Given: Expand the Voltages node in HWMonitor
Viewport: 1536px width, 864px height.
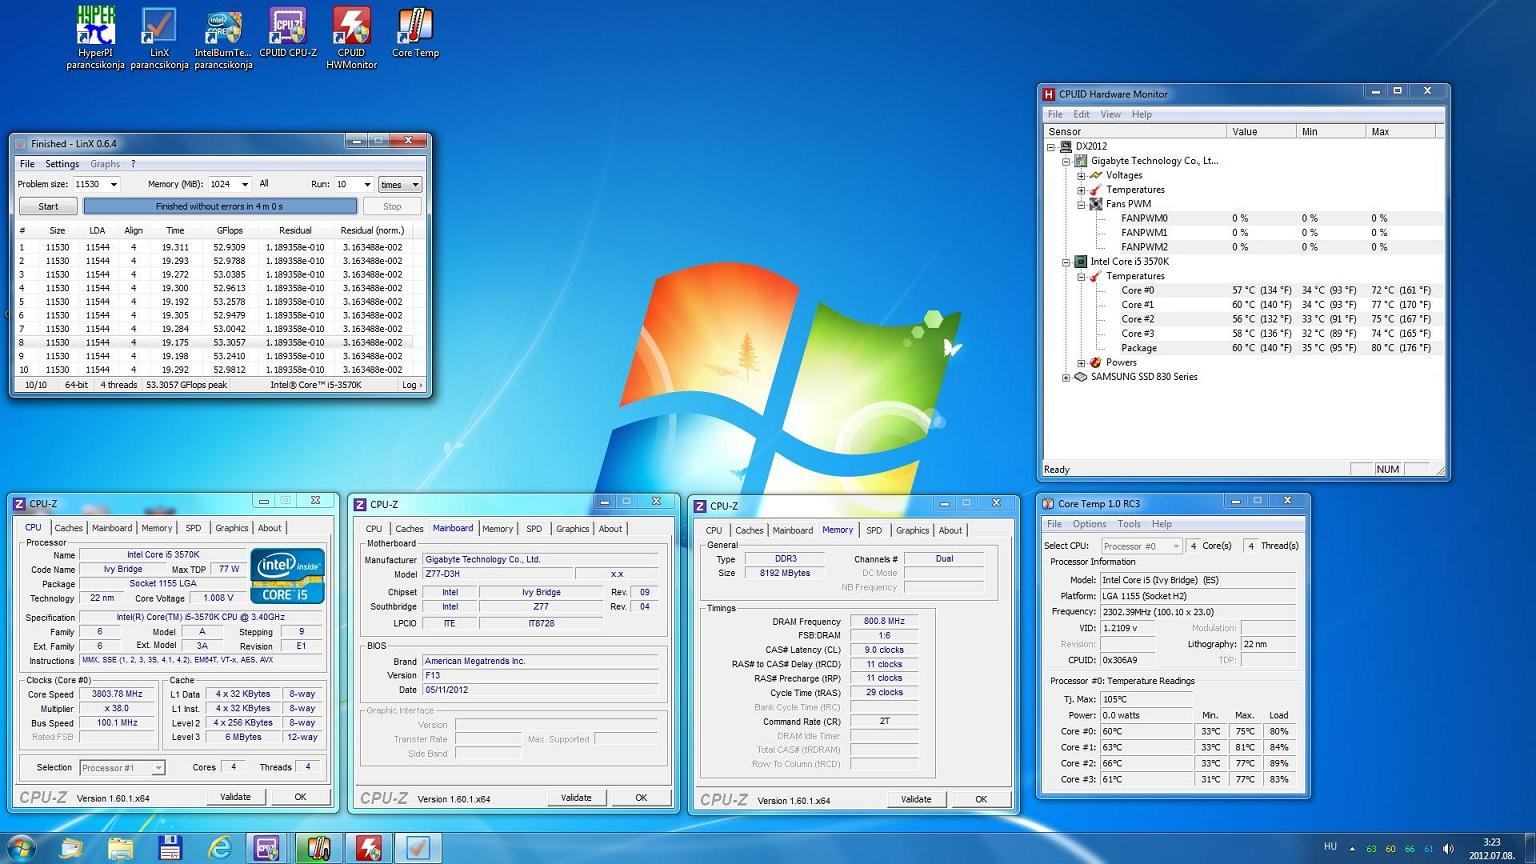Looking at the screenshot, I should click(1080, 175).
